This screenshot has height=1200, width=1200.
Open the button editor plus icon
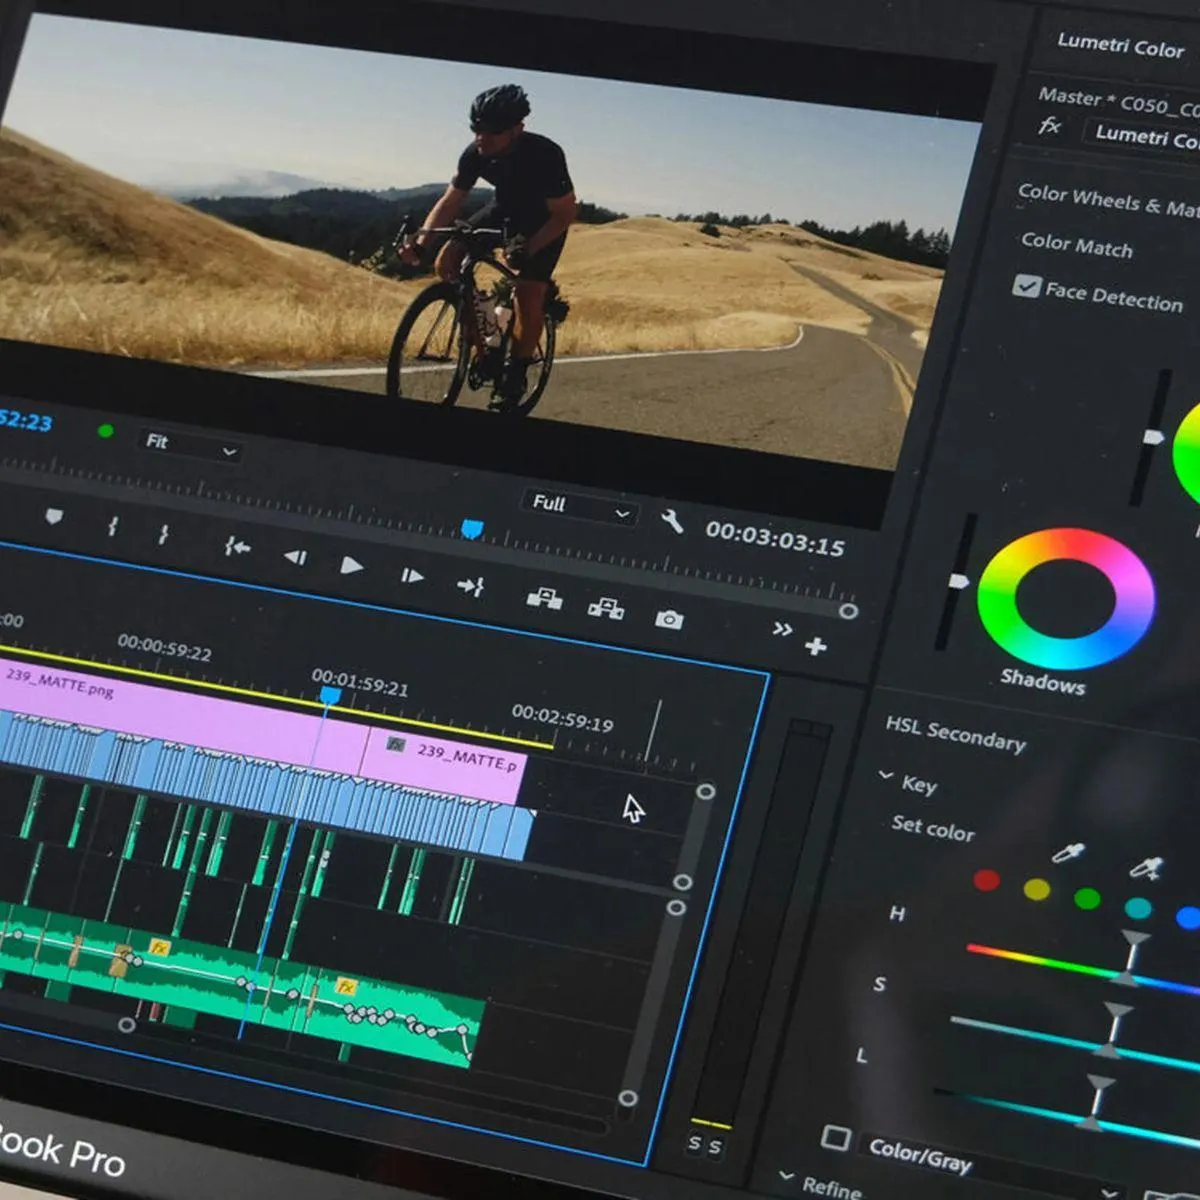pos(816,646)
